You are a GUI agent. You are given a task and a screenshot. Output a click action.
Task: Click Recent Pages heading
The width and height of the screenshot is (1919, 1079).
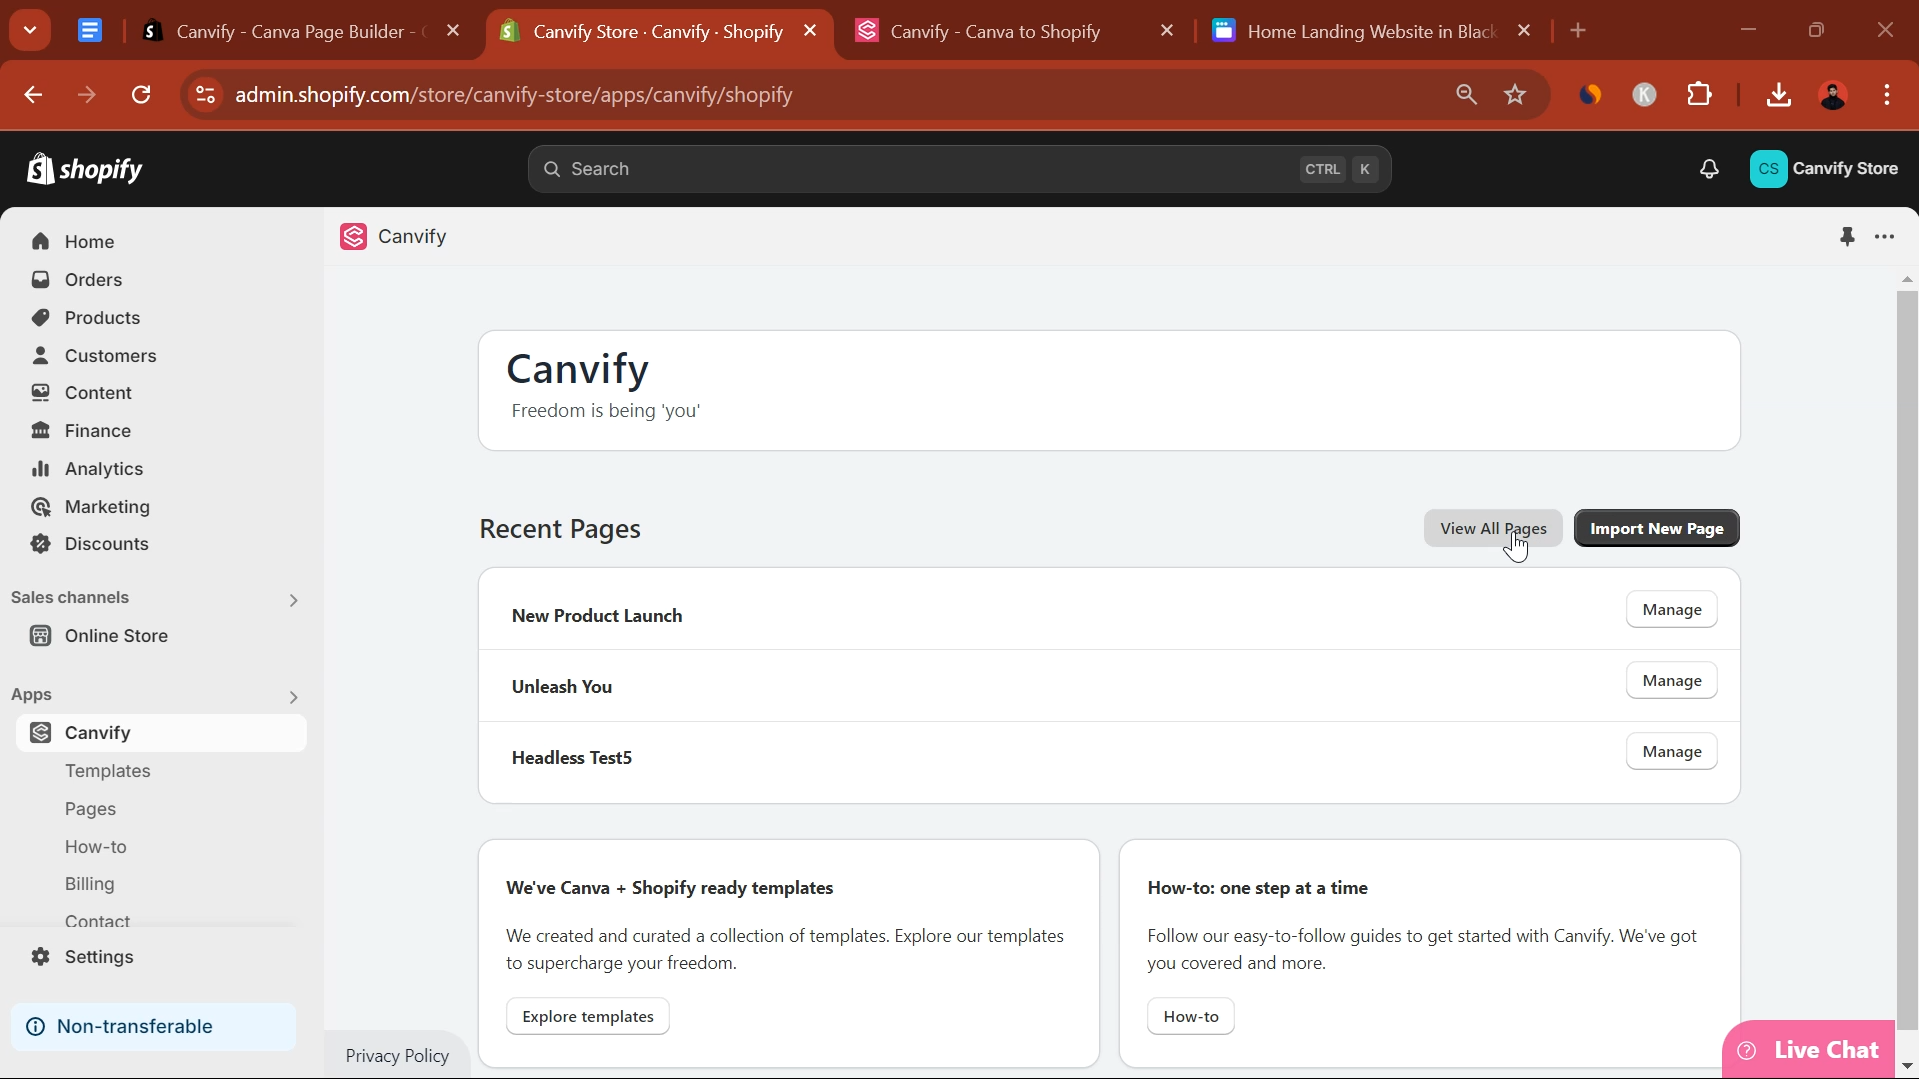click(x=560, y=529)
